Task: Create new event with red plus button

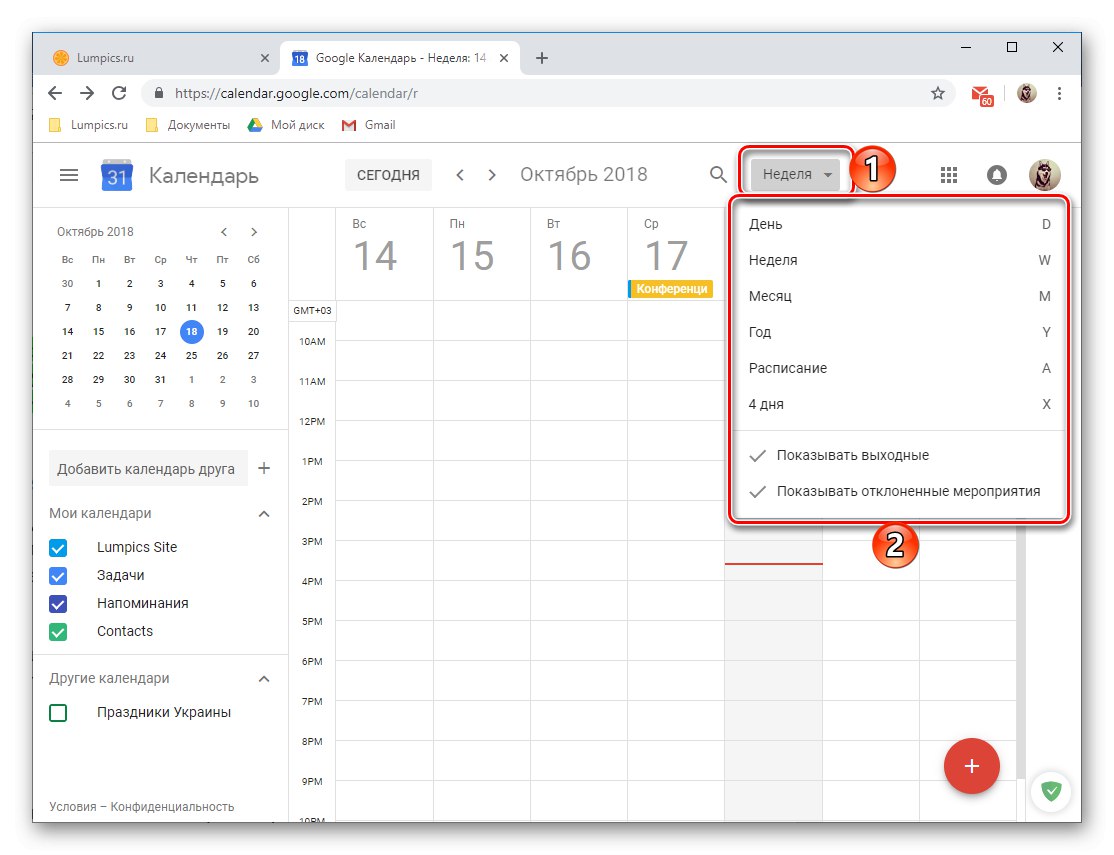Action: point(971,766)
